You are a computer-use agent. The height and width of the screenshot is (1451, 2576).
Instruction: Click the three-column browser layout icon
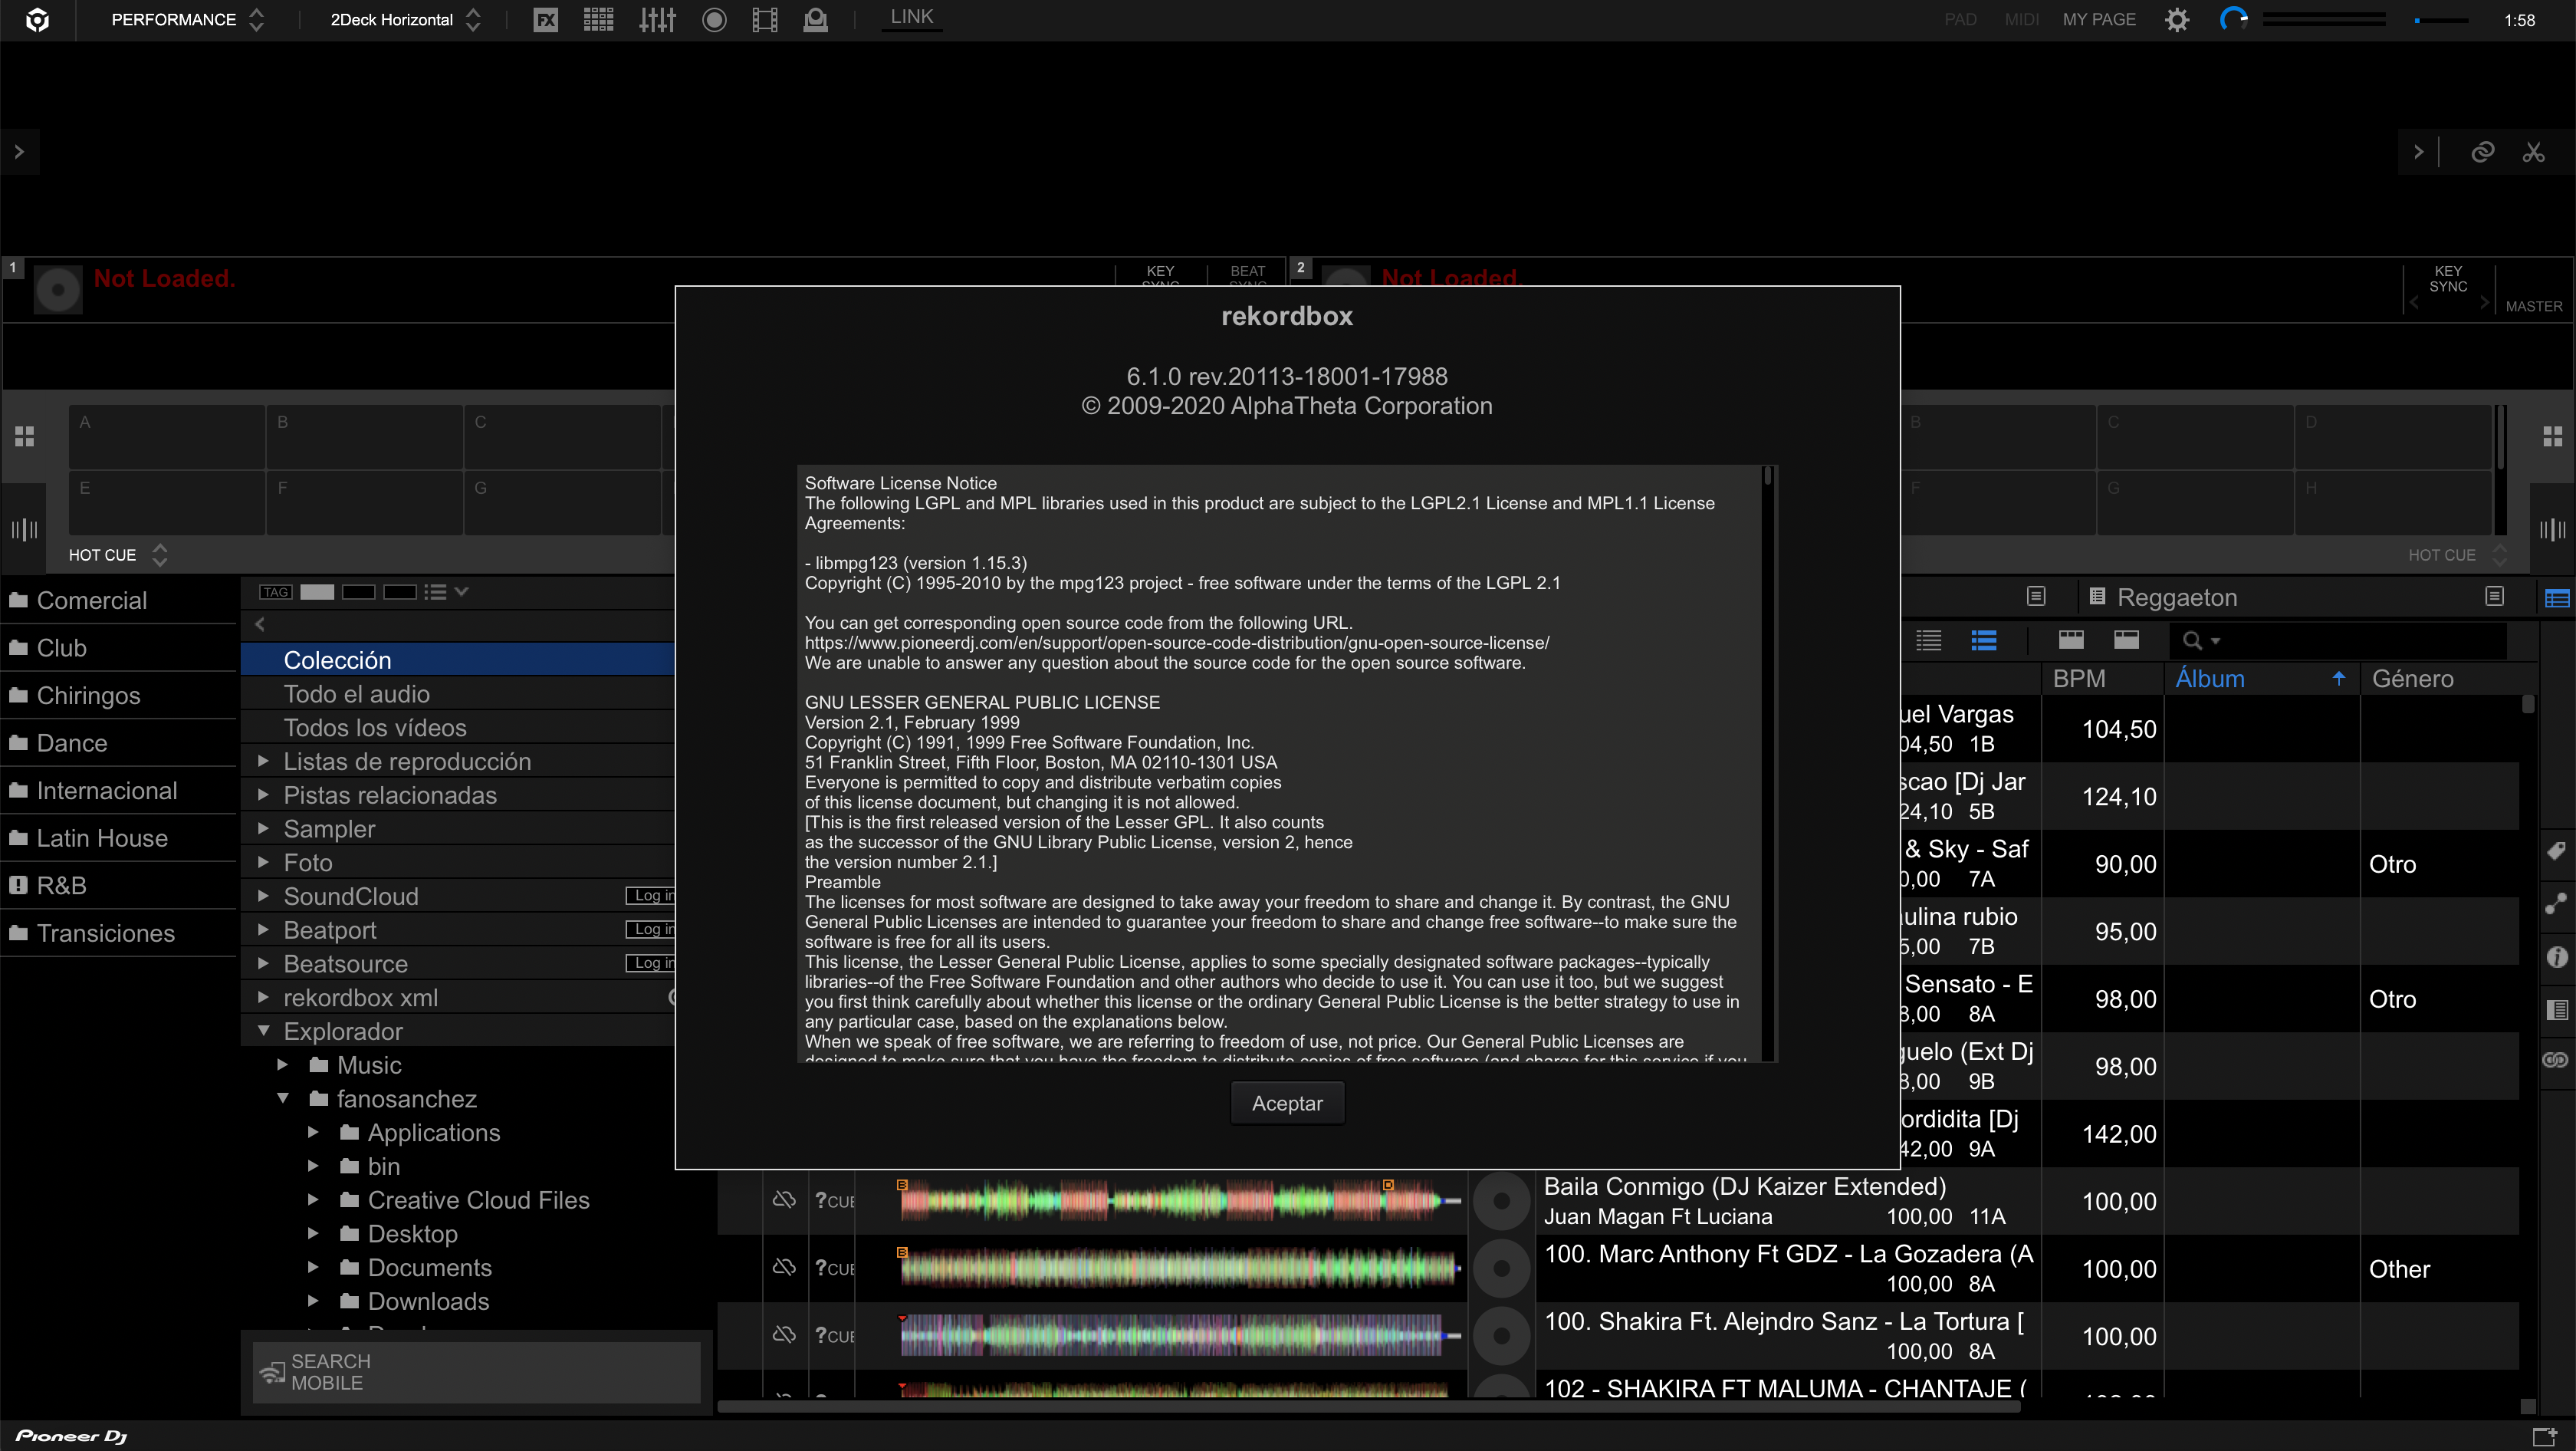coord(2072,641)
